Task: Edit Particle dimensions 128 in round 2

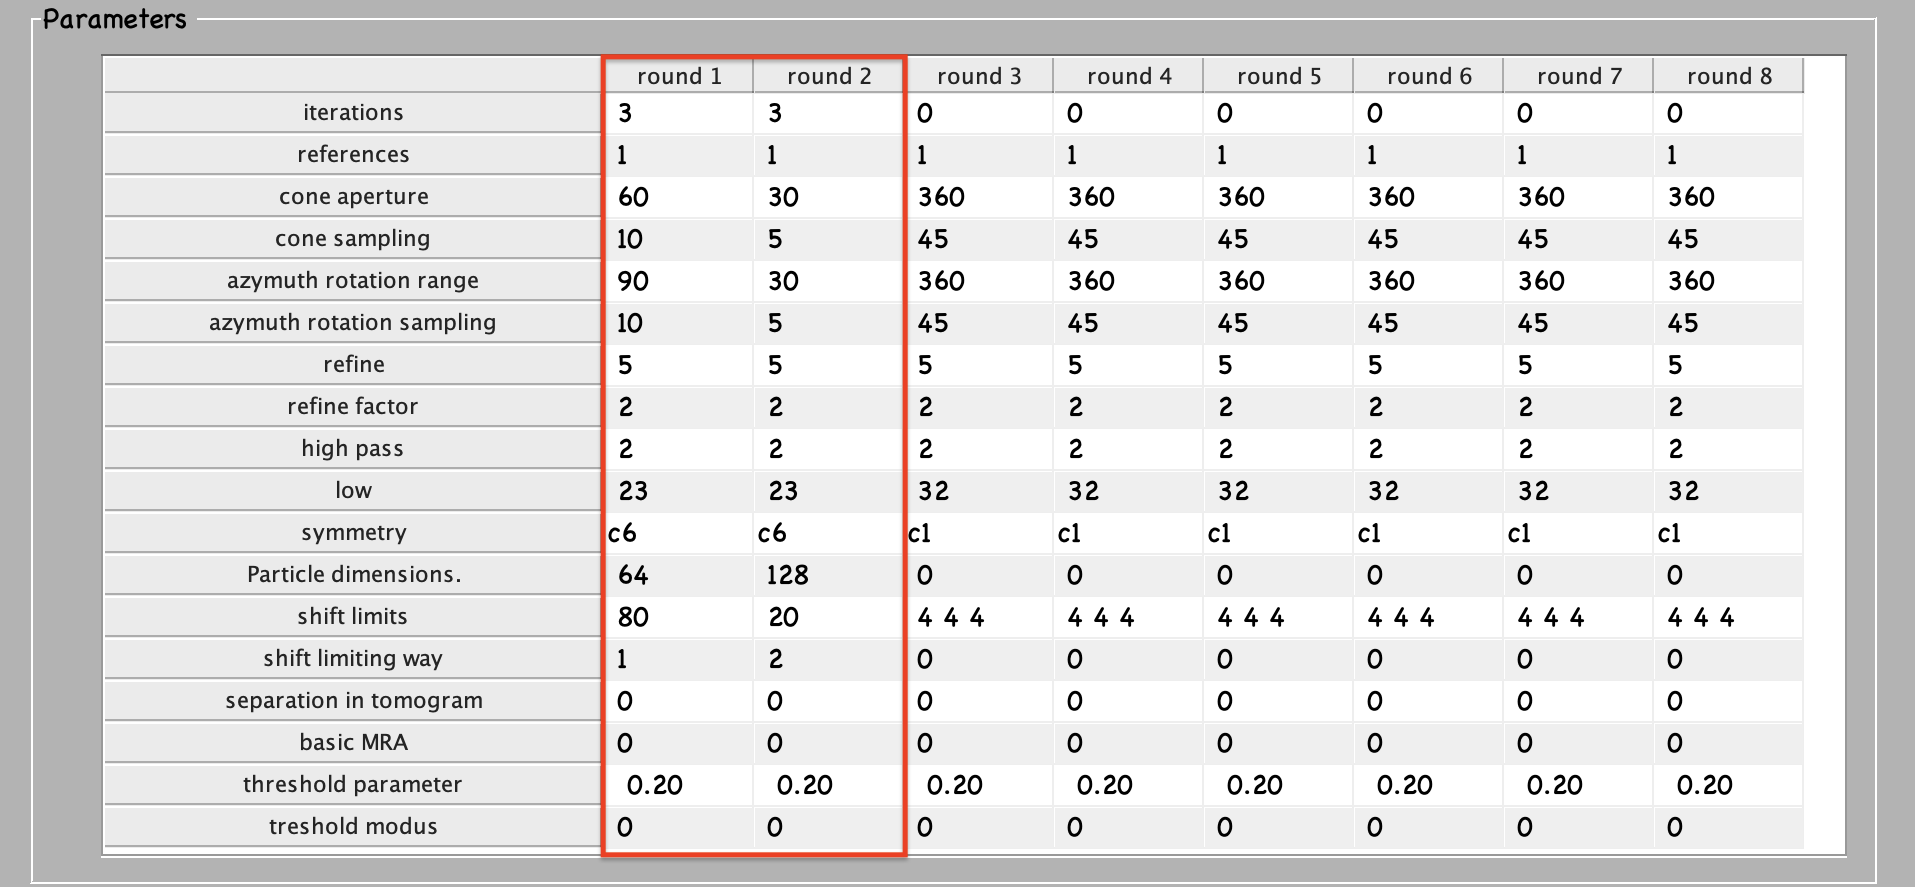Action: [829, 575]
